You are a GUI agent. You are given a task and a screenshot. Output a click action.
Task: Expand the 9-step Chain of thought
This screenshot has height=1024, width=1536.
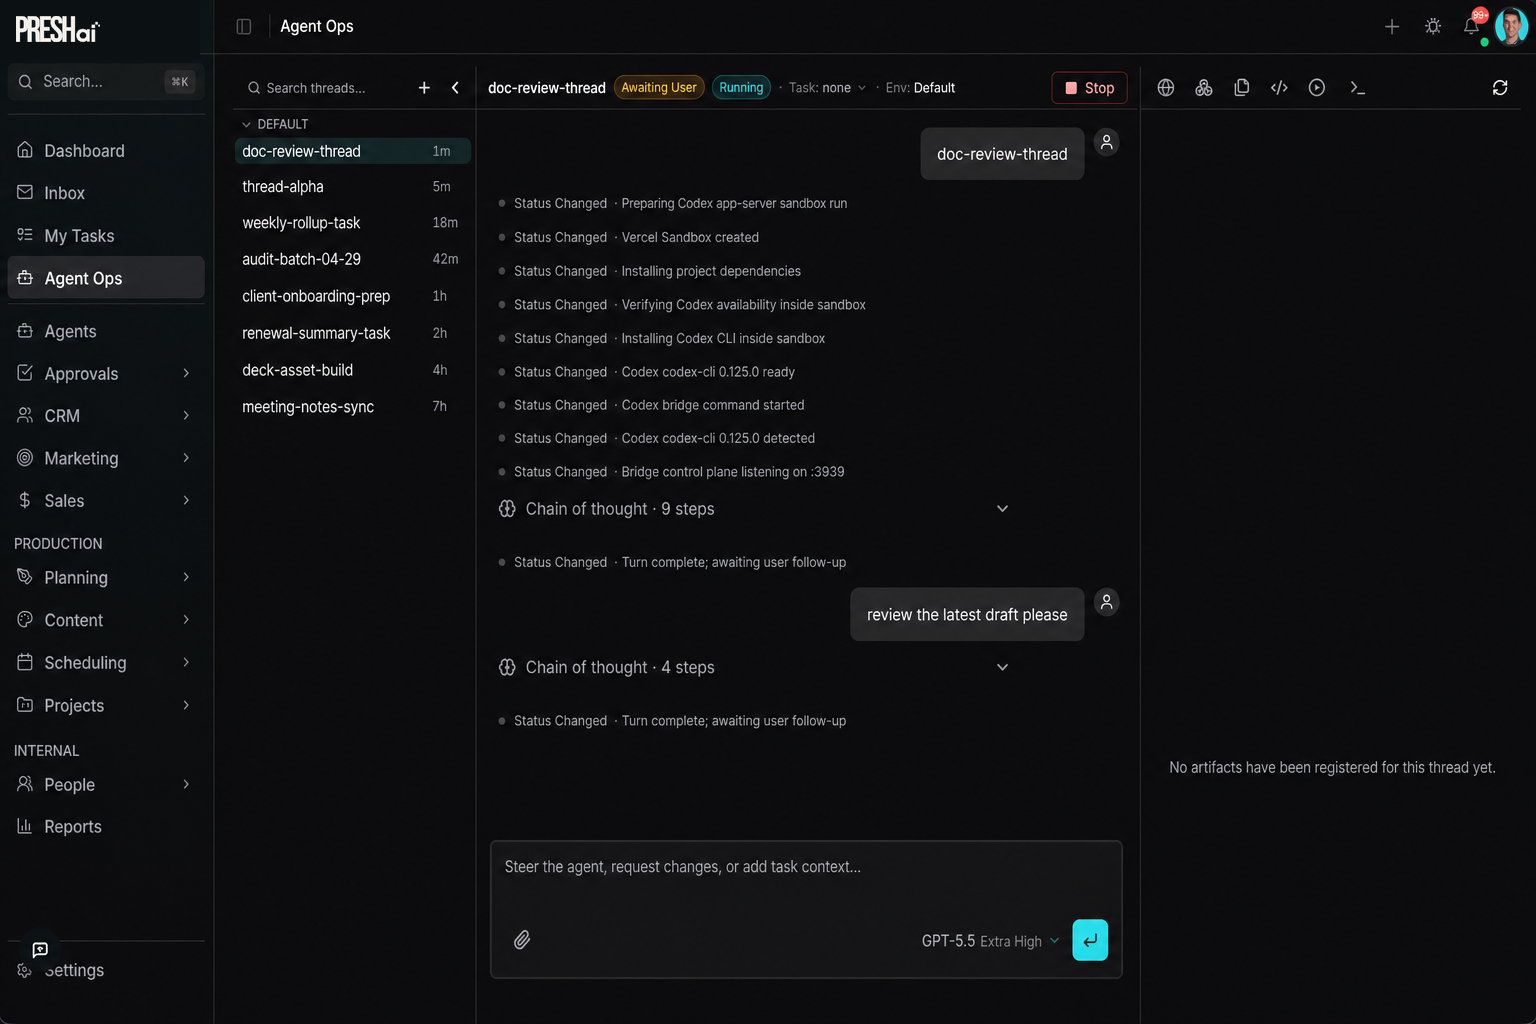1002,509
